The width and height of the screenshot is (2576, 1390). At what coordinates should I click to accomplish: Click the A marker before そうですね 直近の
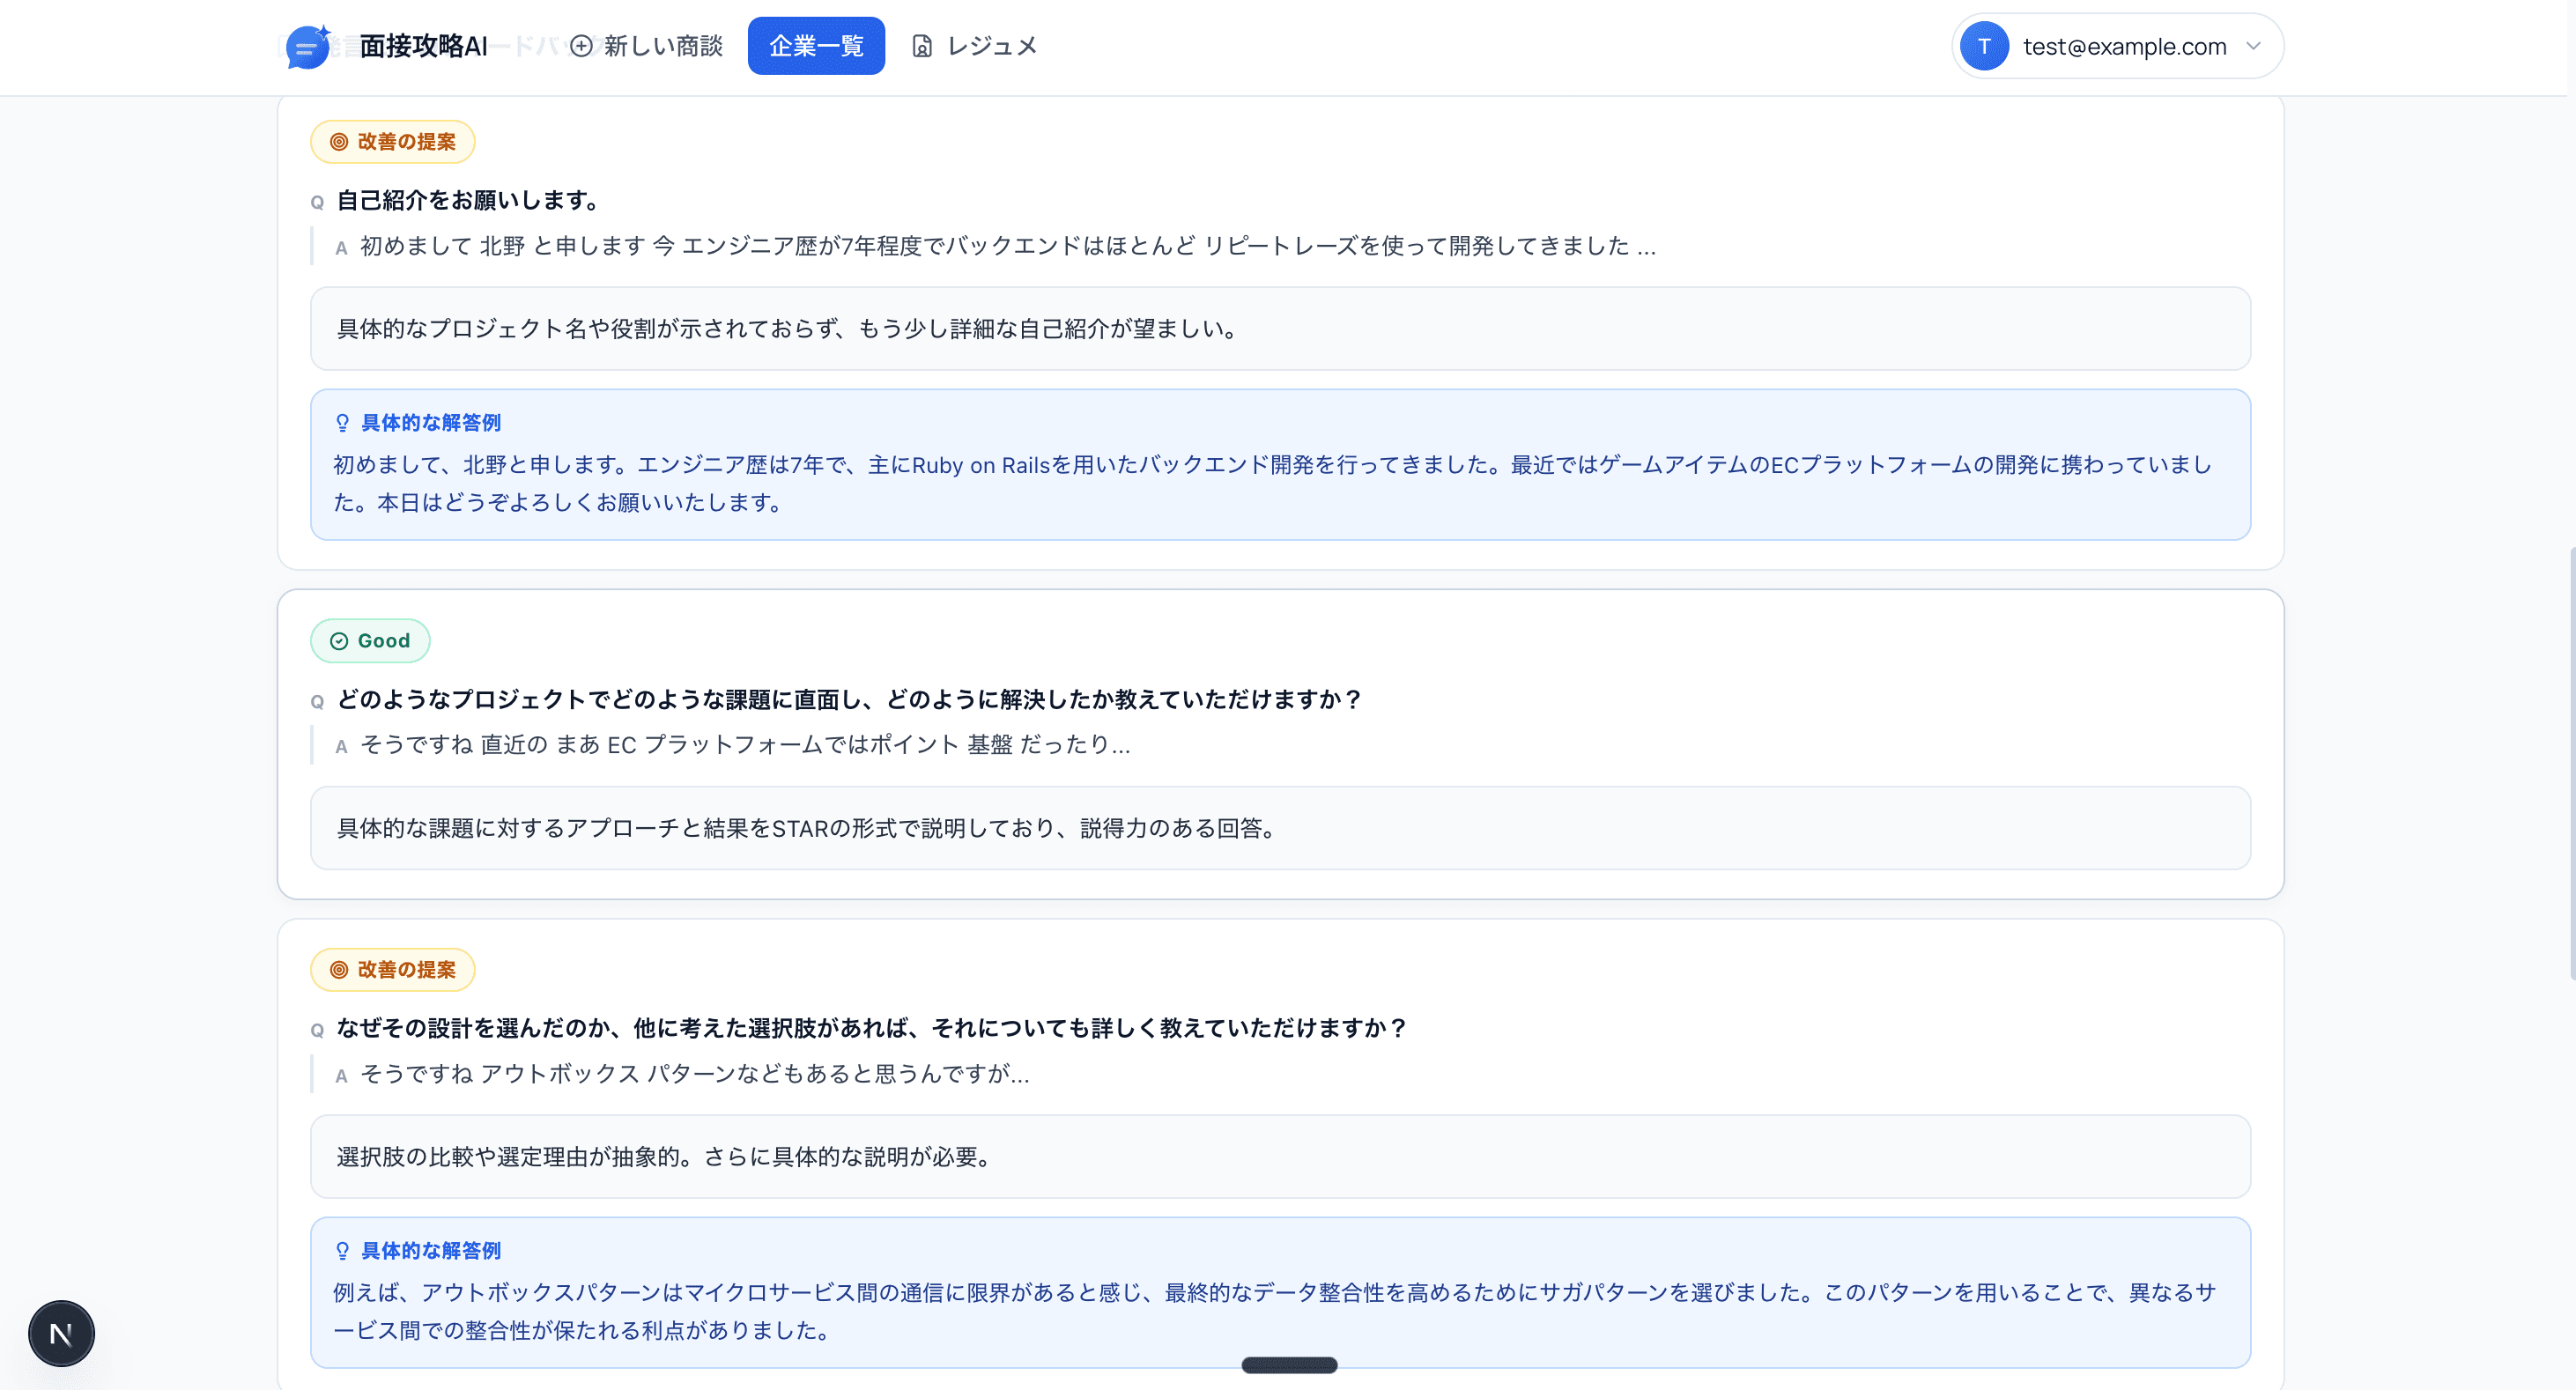pos(341,747)
